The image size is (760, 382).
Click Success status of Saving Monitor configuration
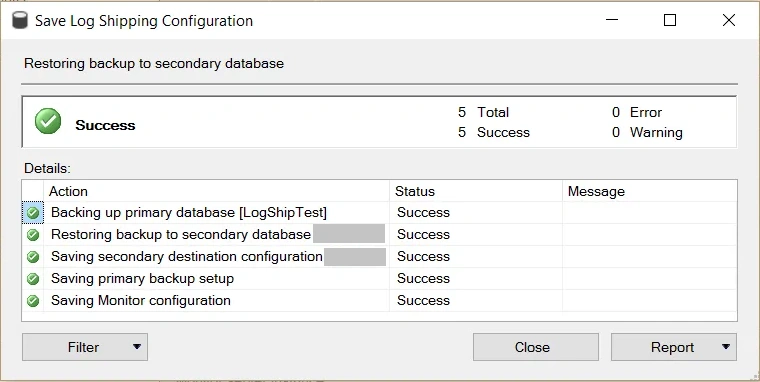click(x=423, y=301)
